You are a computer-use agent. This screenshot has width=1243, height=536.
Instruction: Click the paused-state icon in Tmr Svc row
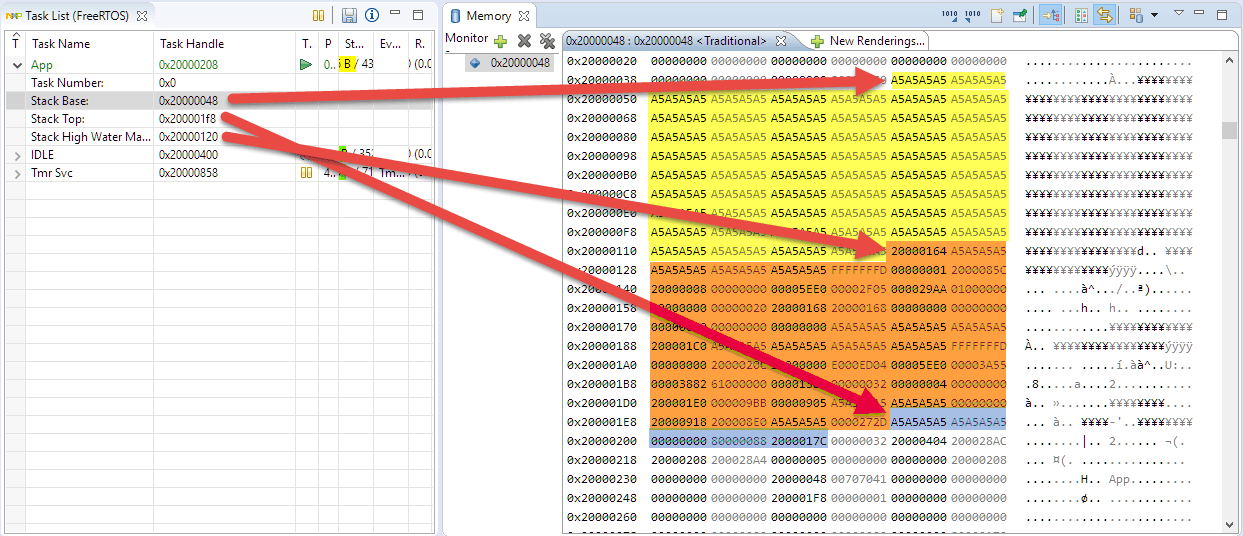(x=307, y=173)
